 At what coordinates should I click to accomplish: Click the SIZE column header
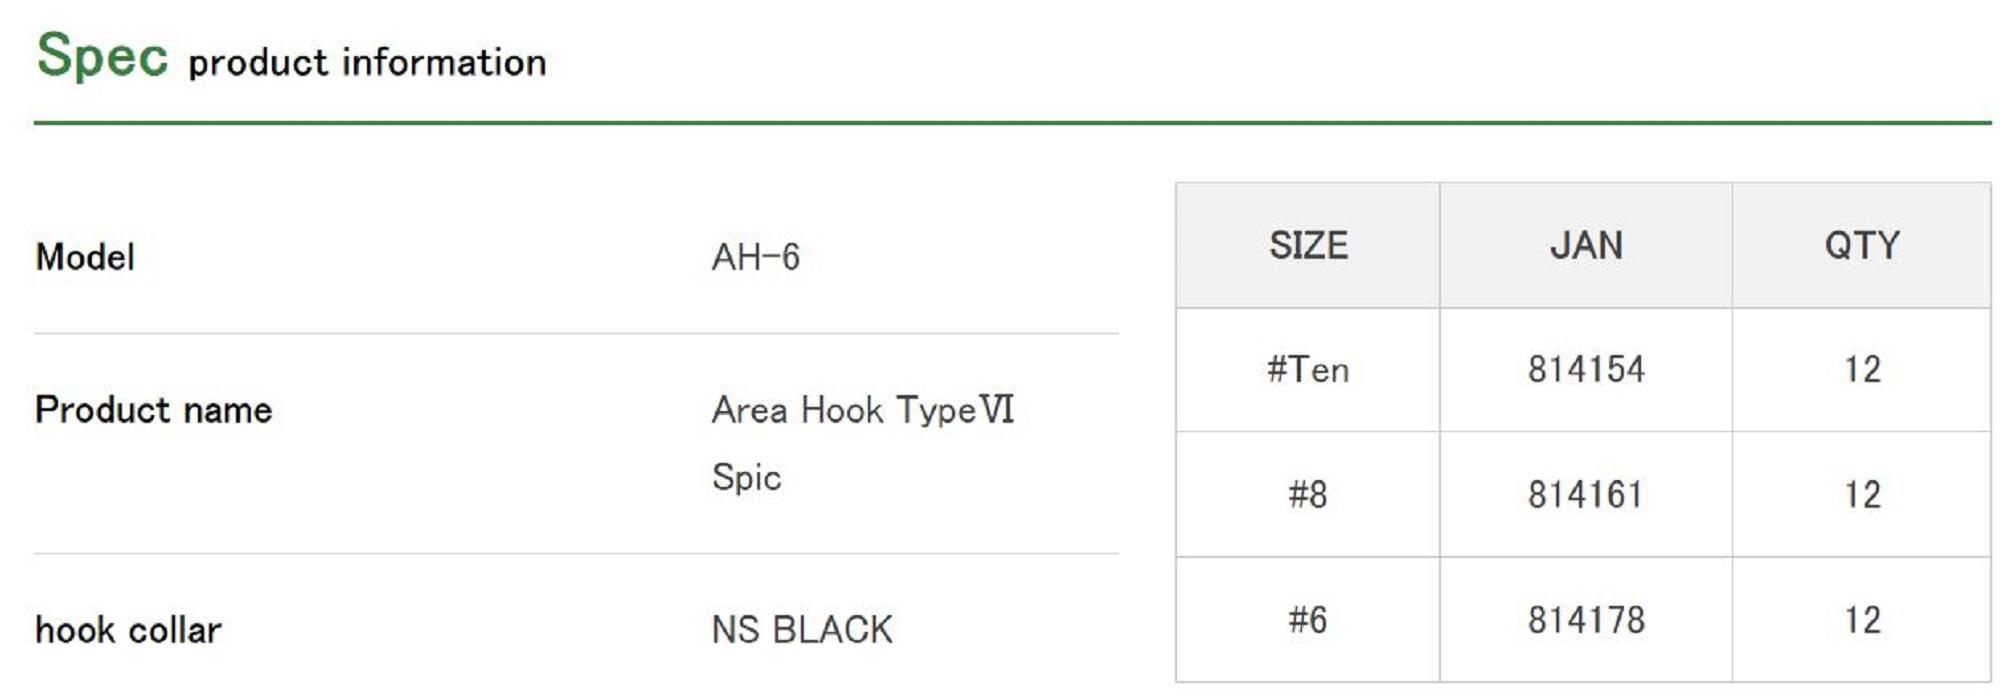click(1308, 246)
